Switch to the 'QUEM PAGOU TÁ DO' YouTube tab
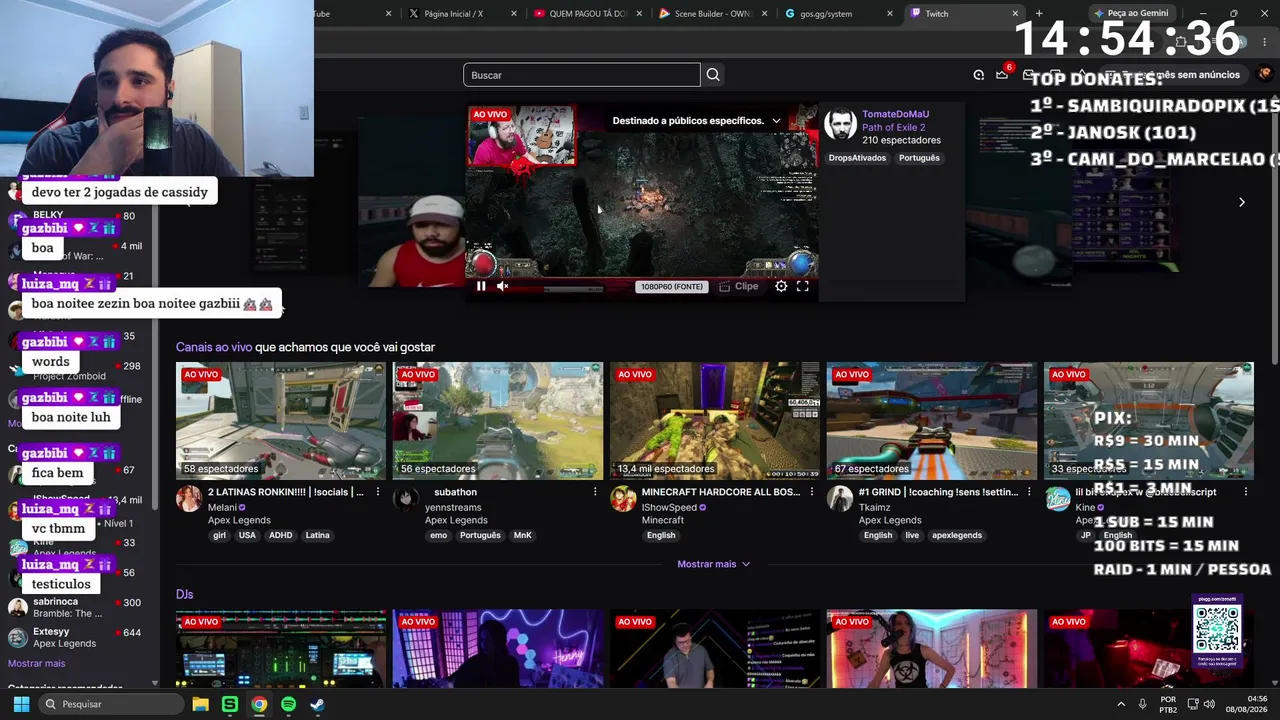The width and height of the screenshot is (1280, 720). [x=587, y=14]
